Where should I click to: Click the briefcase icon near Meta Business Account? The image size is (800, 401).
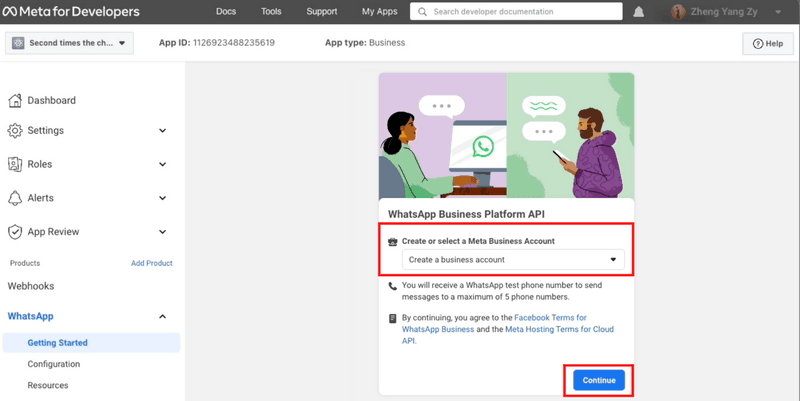point(392,241)
